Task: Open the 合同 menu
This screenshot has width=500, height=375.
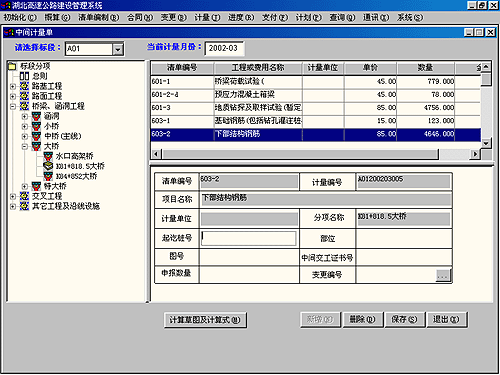Action: point(140,17)
